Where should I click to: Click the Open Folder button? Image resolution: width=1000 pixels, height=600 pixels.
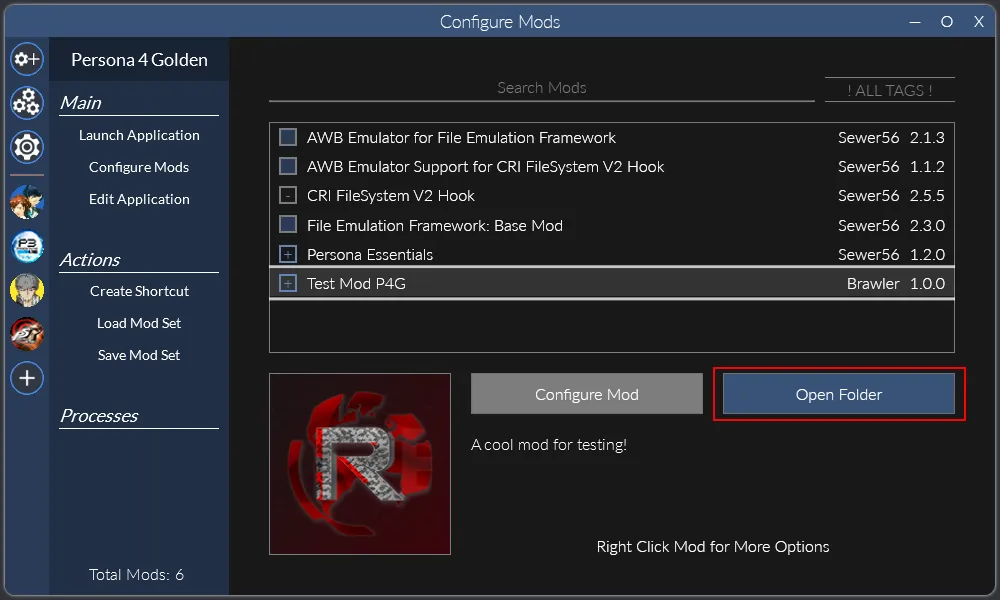point(839,394)
